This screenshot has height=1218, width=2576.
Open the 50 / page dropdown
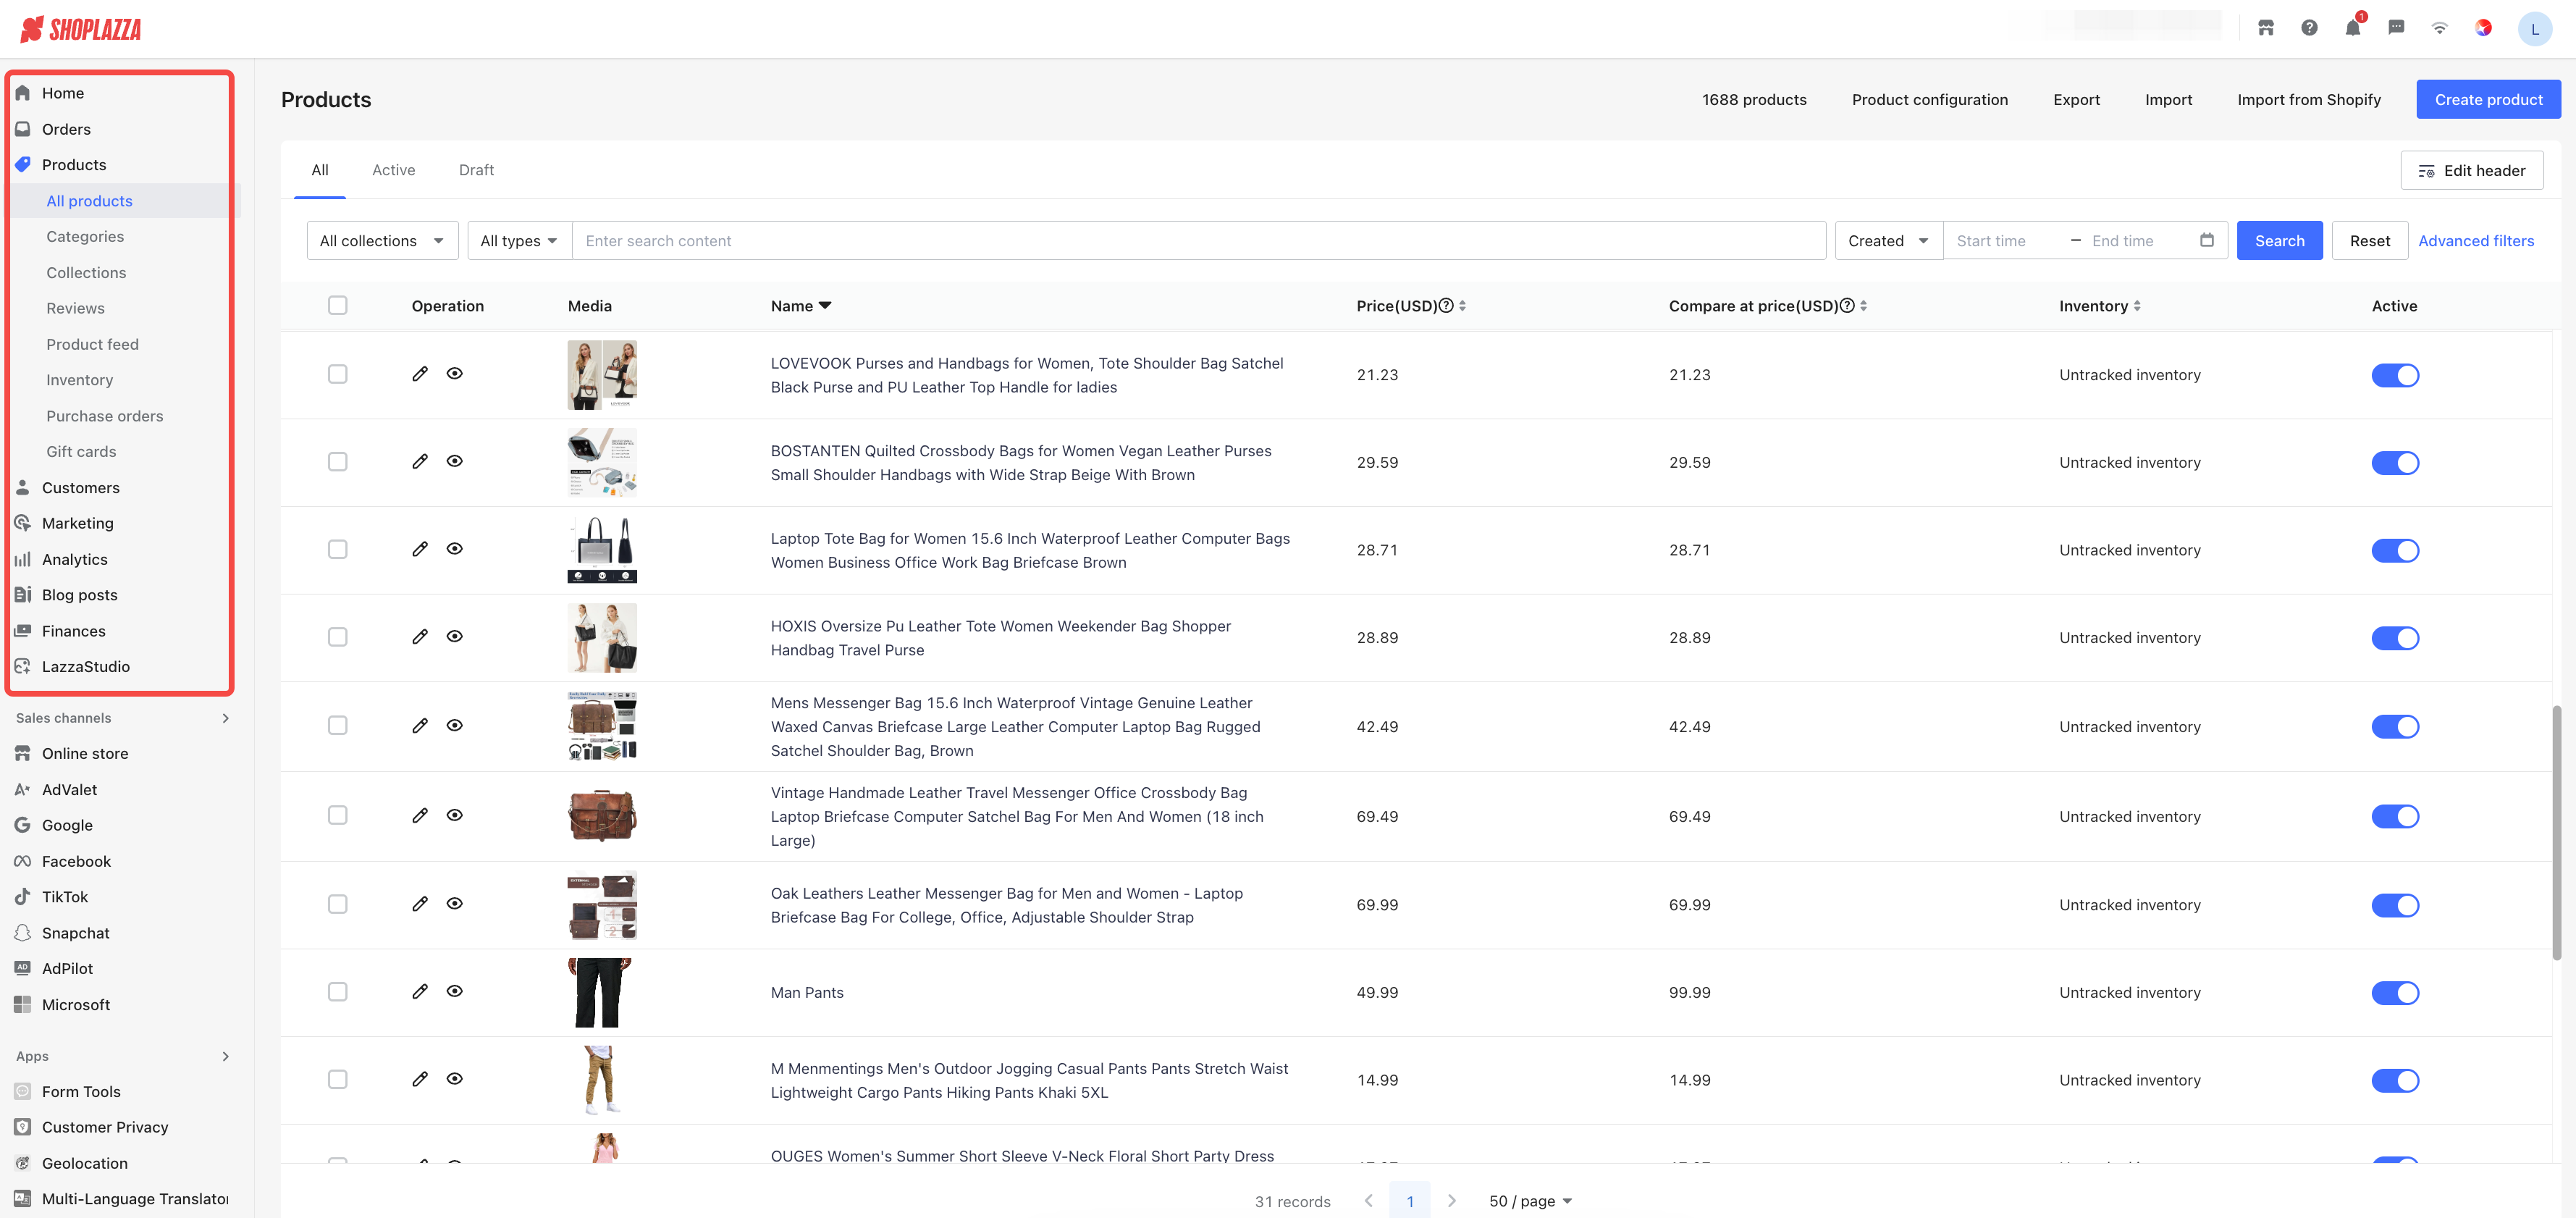tap(1530, 1201)
